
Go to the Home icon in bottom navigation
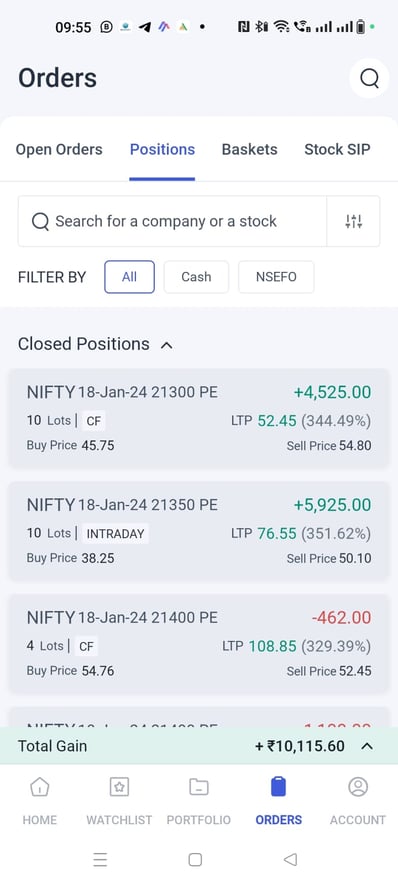click(x=39, y=787)
